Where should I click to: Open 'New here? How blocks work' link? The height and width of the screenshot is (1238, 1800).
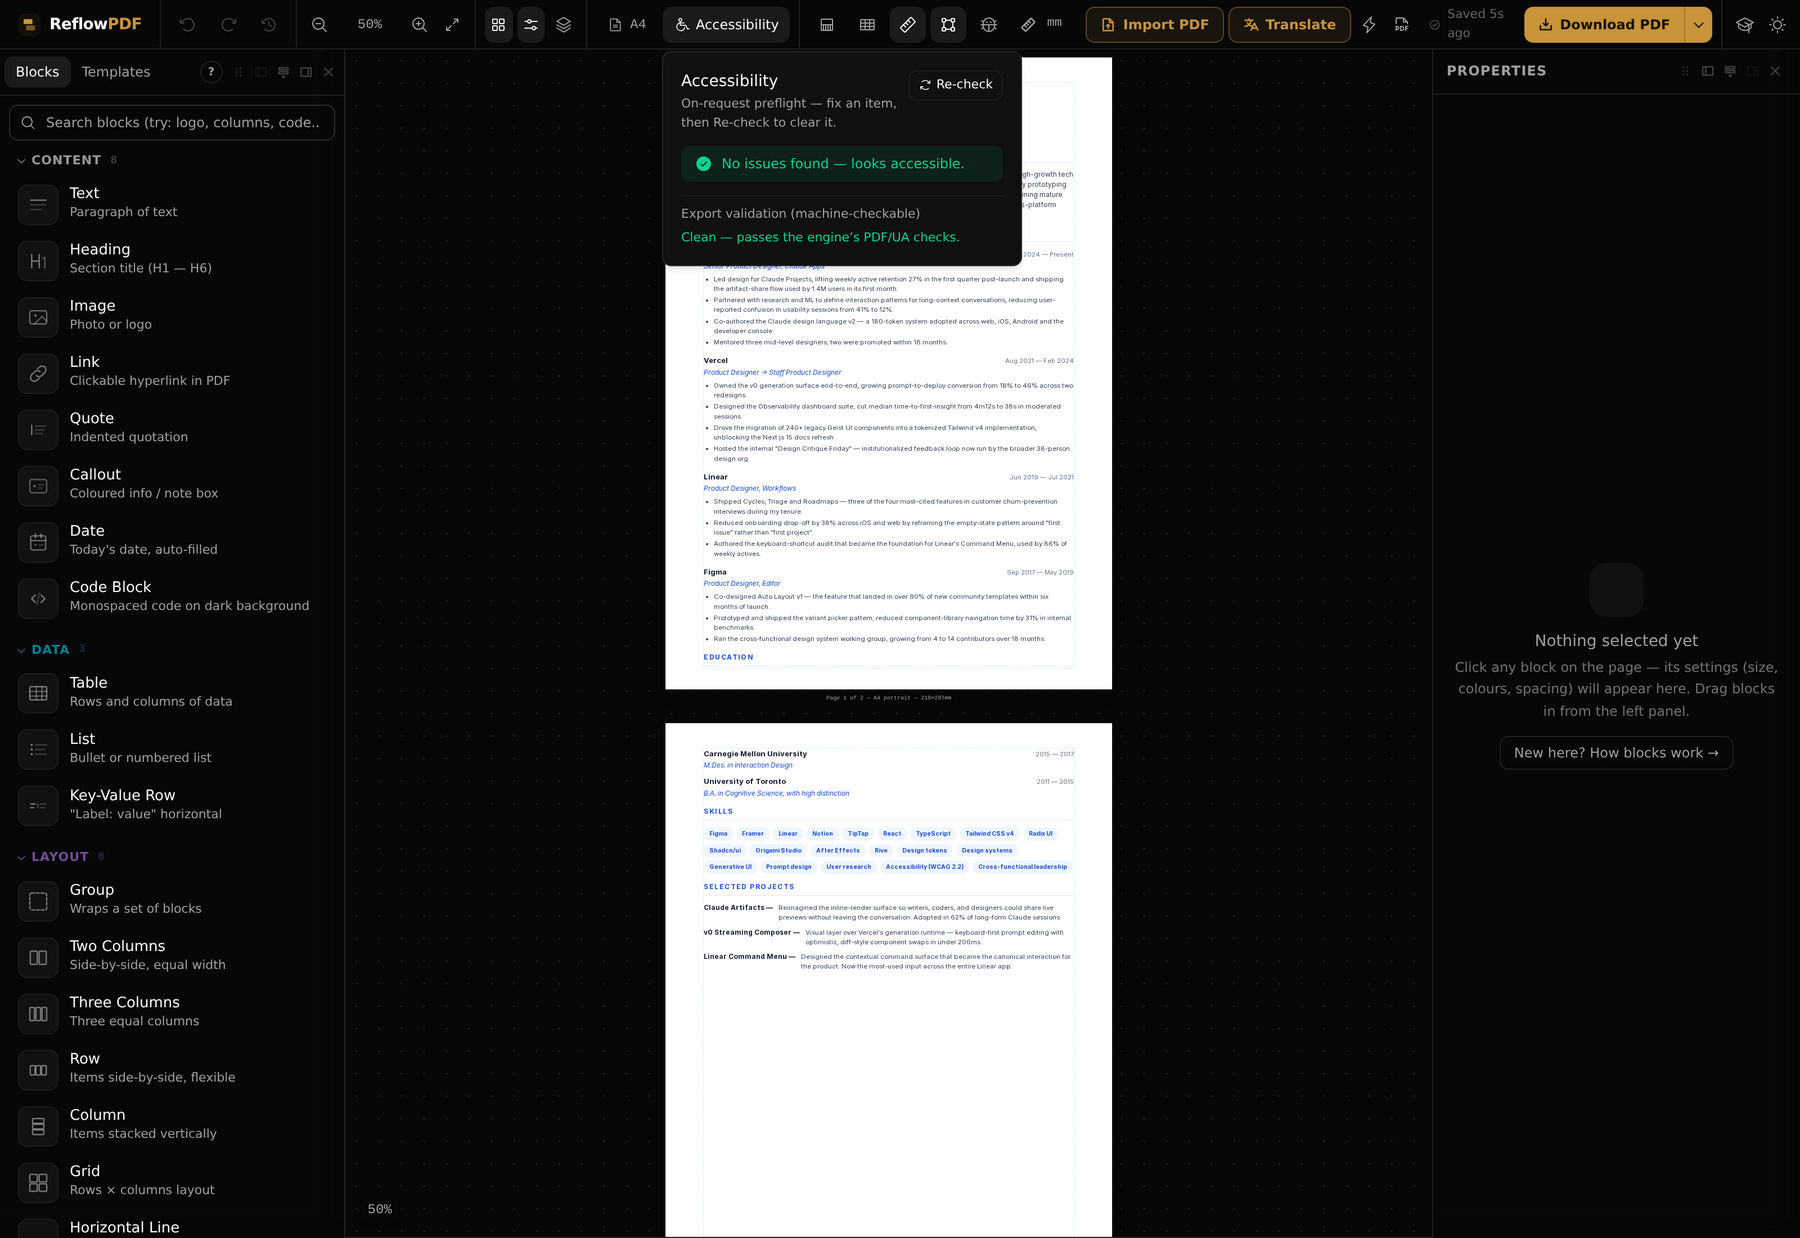(x=1616, y=753)
